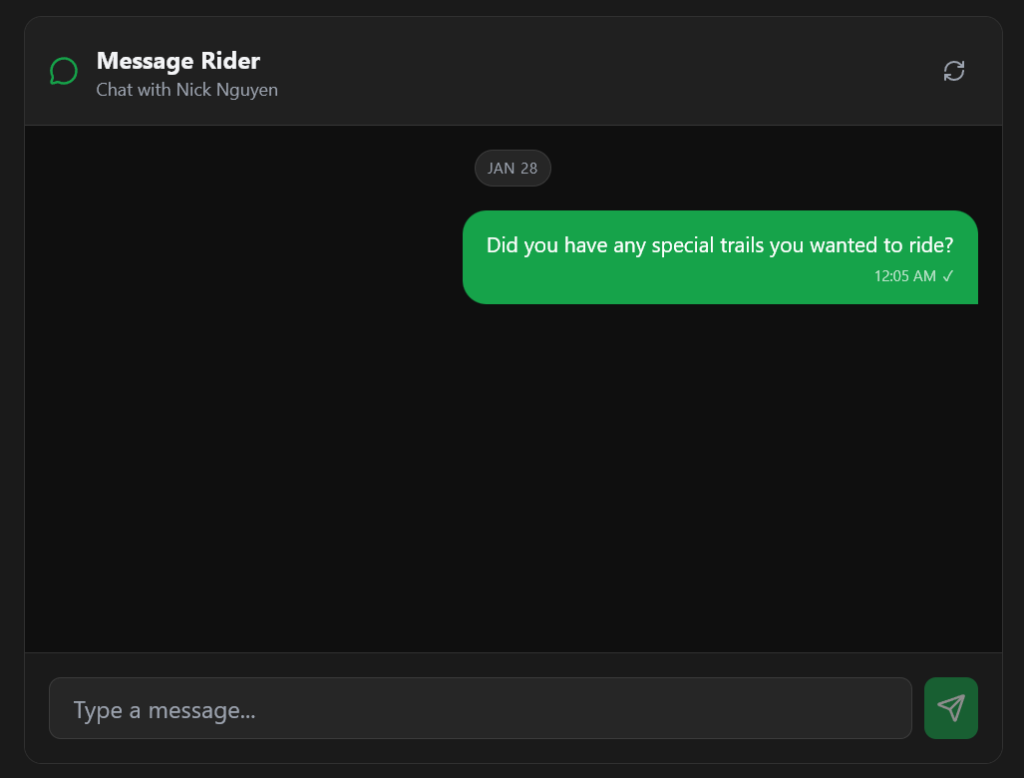
Task: Click the JAN 28 date pill
Action: pyautogui.click(x=513, y=169)
